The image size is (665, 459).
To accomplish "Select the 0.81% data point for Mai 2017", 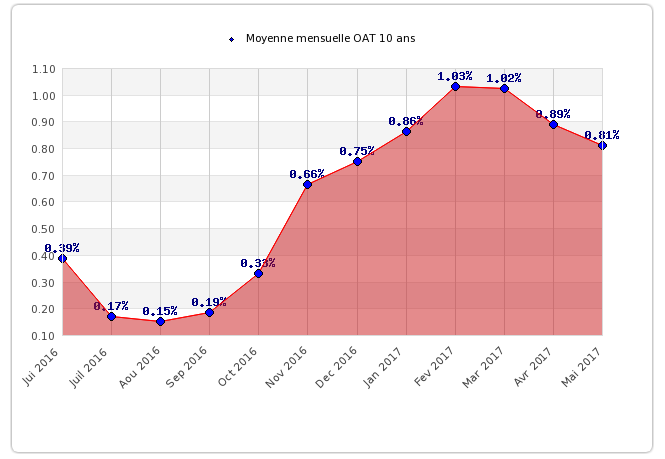I will 602,145.
